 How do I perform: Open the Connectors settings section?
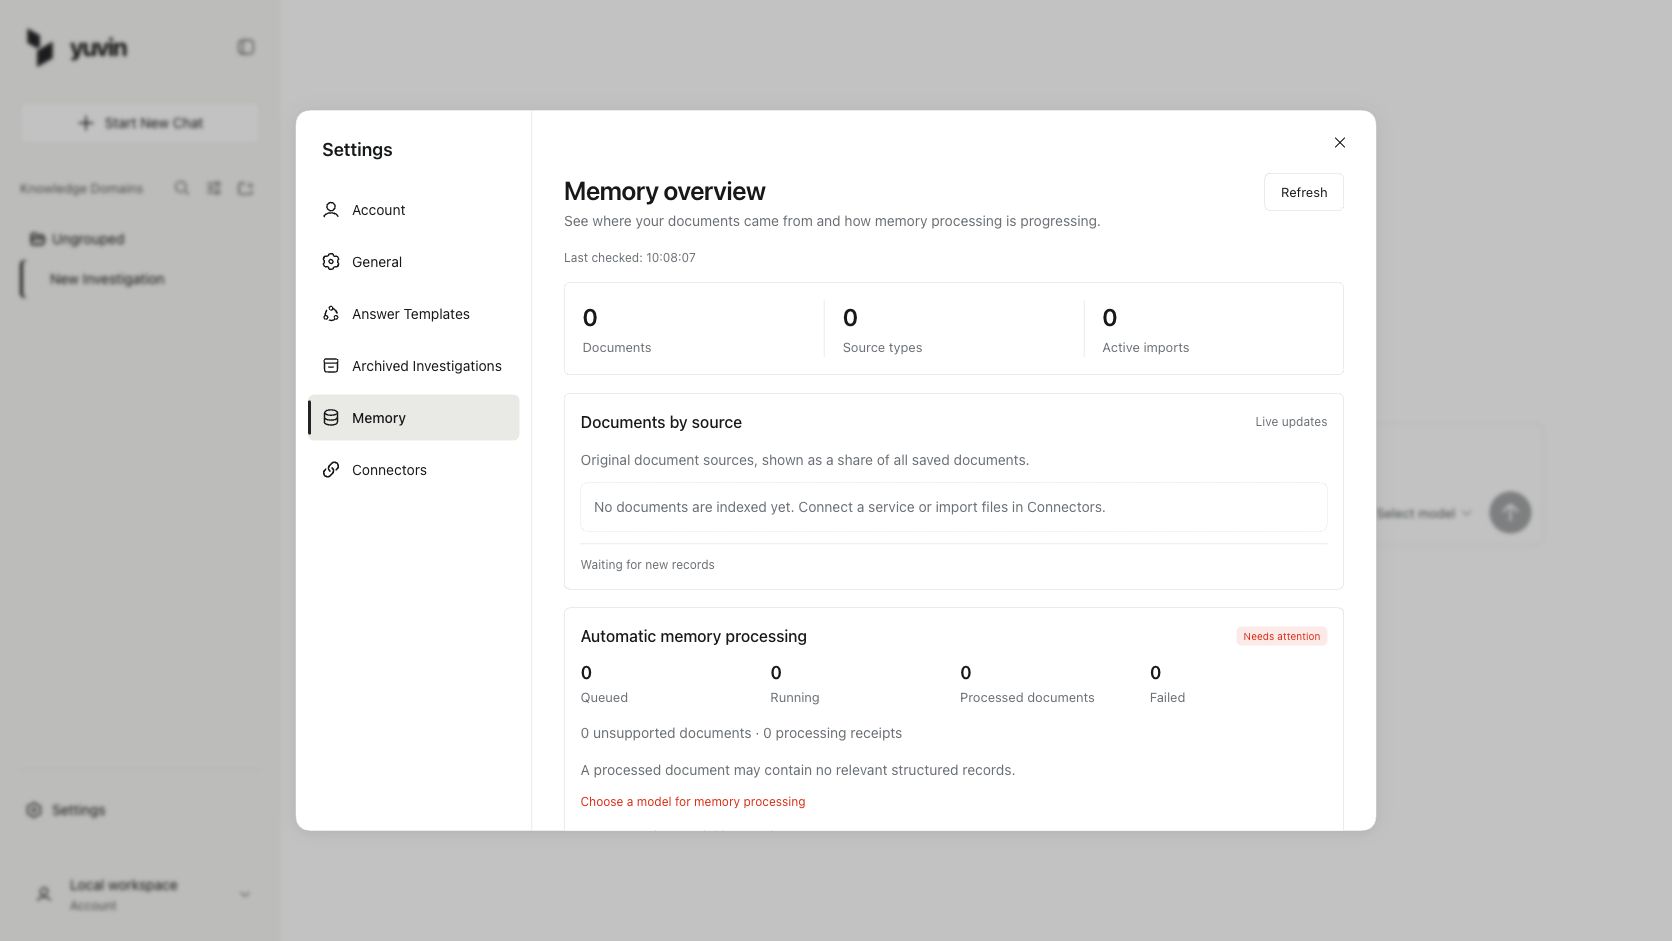[413, 470]
